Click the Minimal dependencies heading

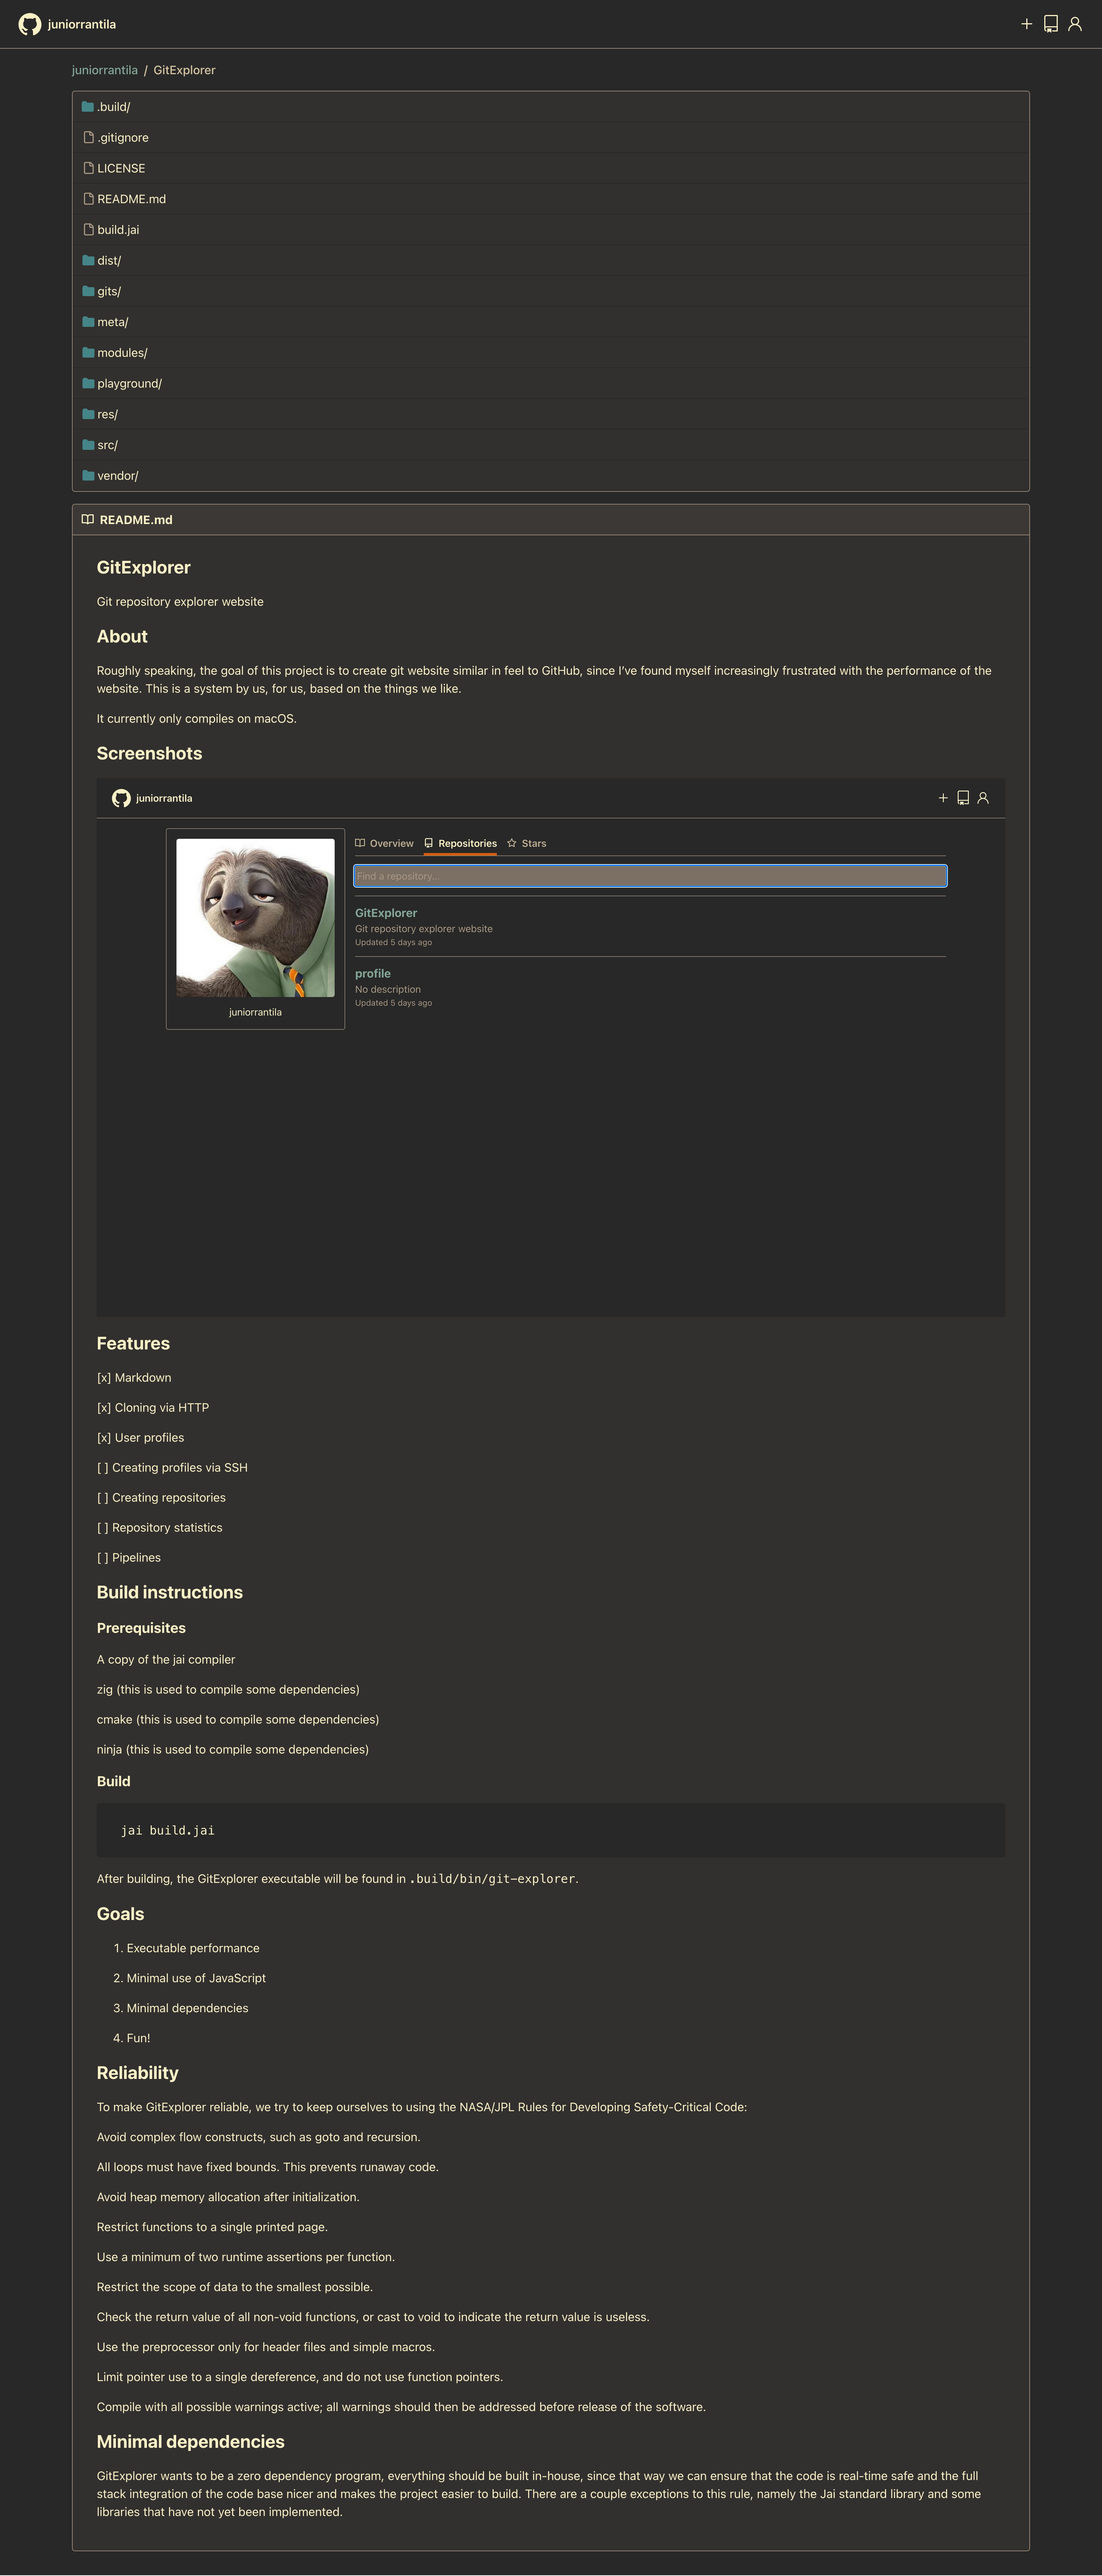coord(191,2442)
